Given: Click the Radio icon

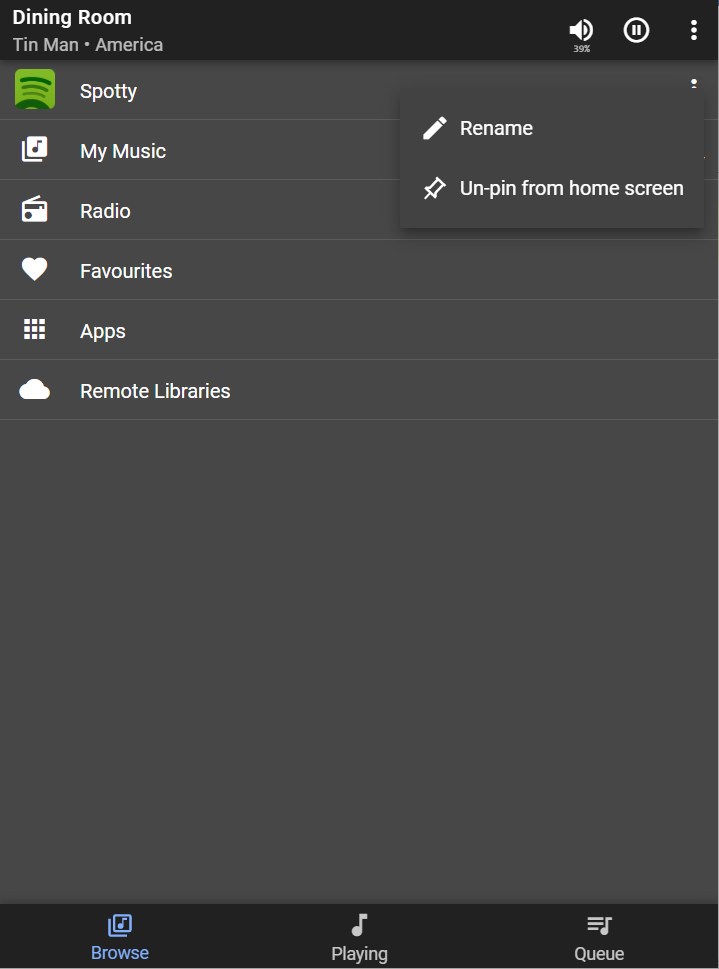Looking at the screenshot, I should (x=35, y=210).
